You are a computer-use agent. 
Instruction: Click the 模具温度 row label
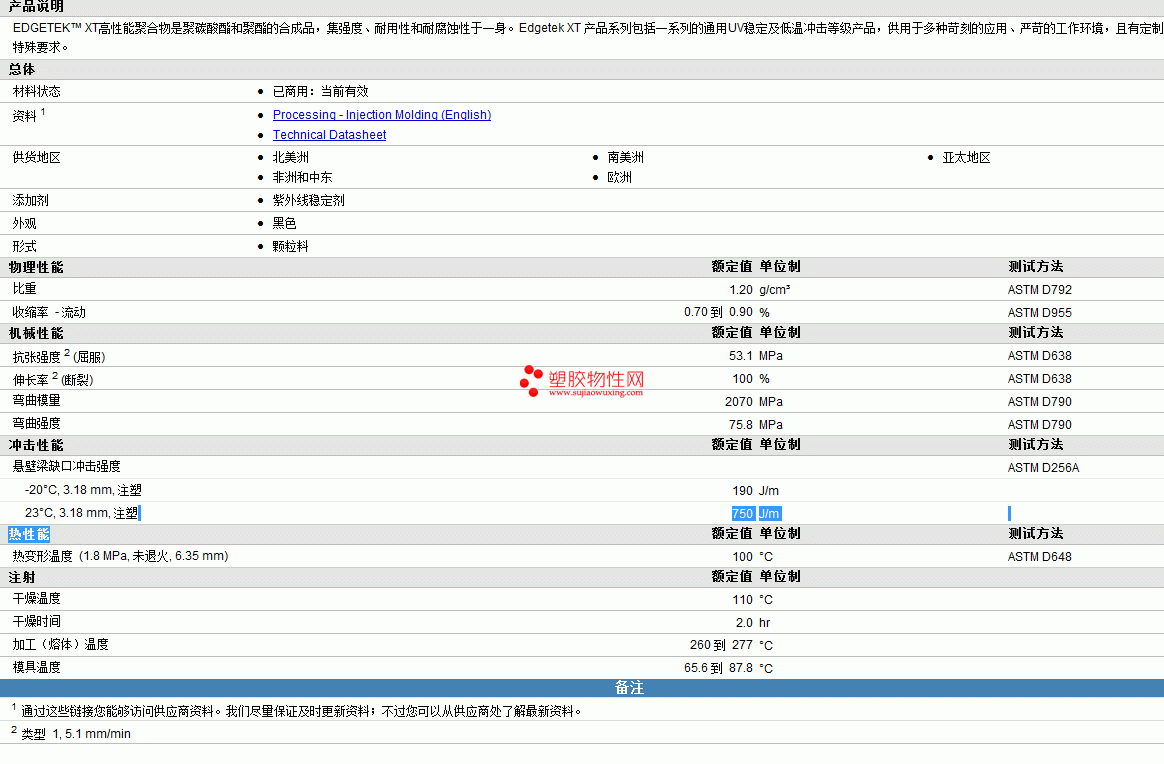(36, 667)
